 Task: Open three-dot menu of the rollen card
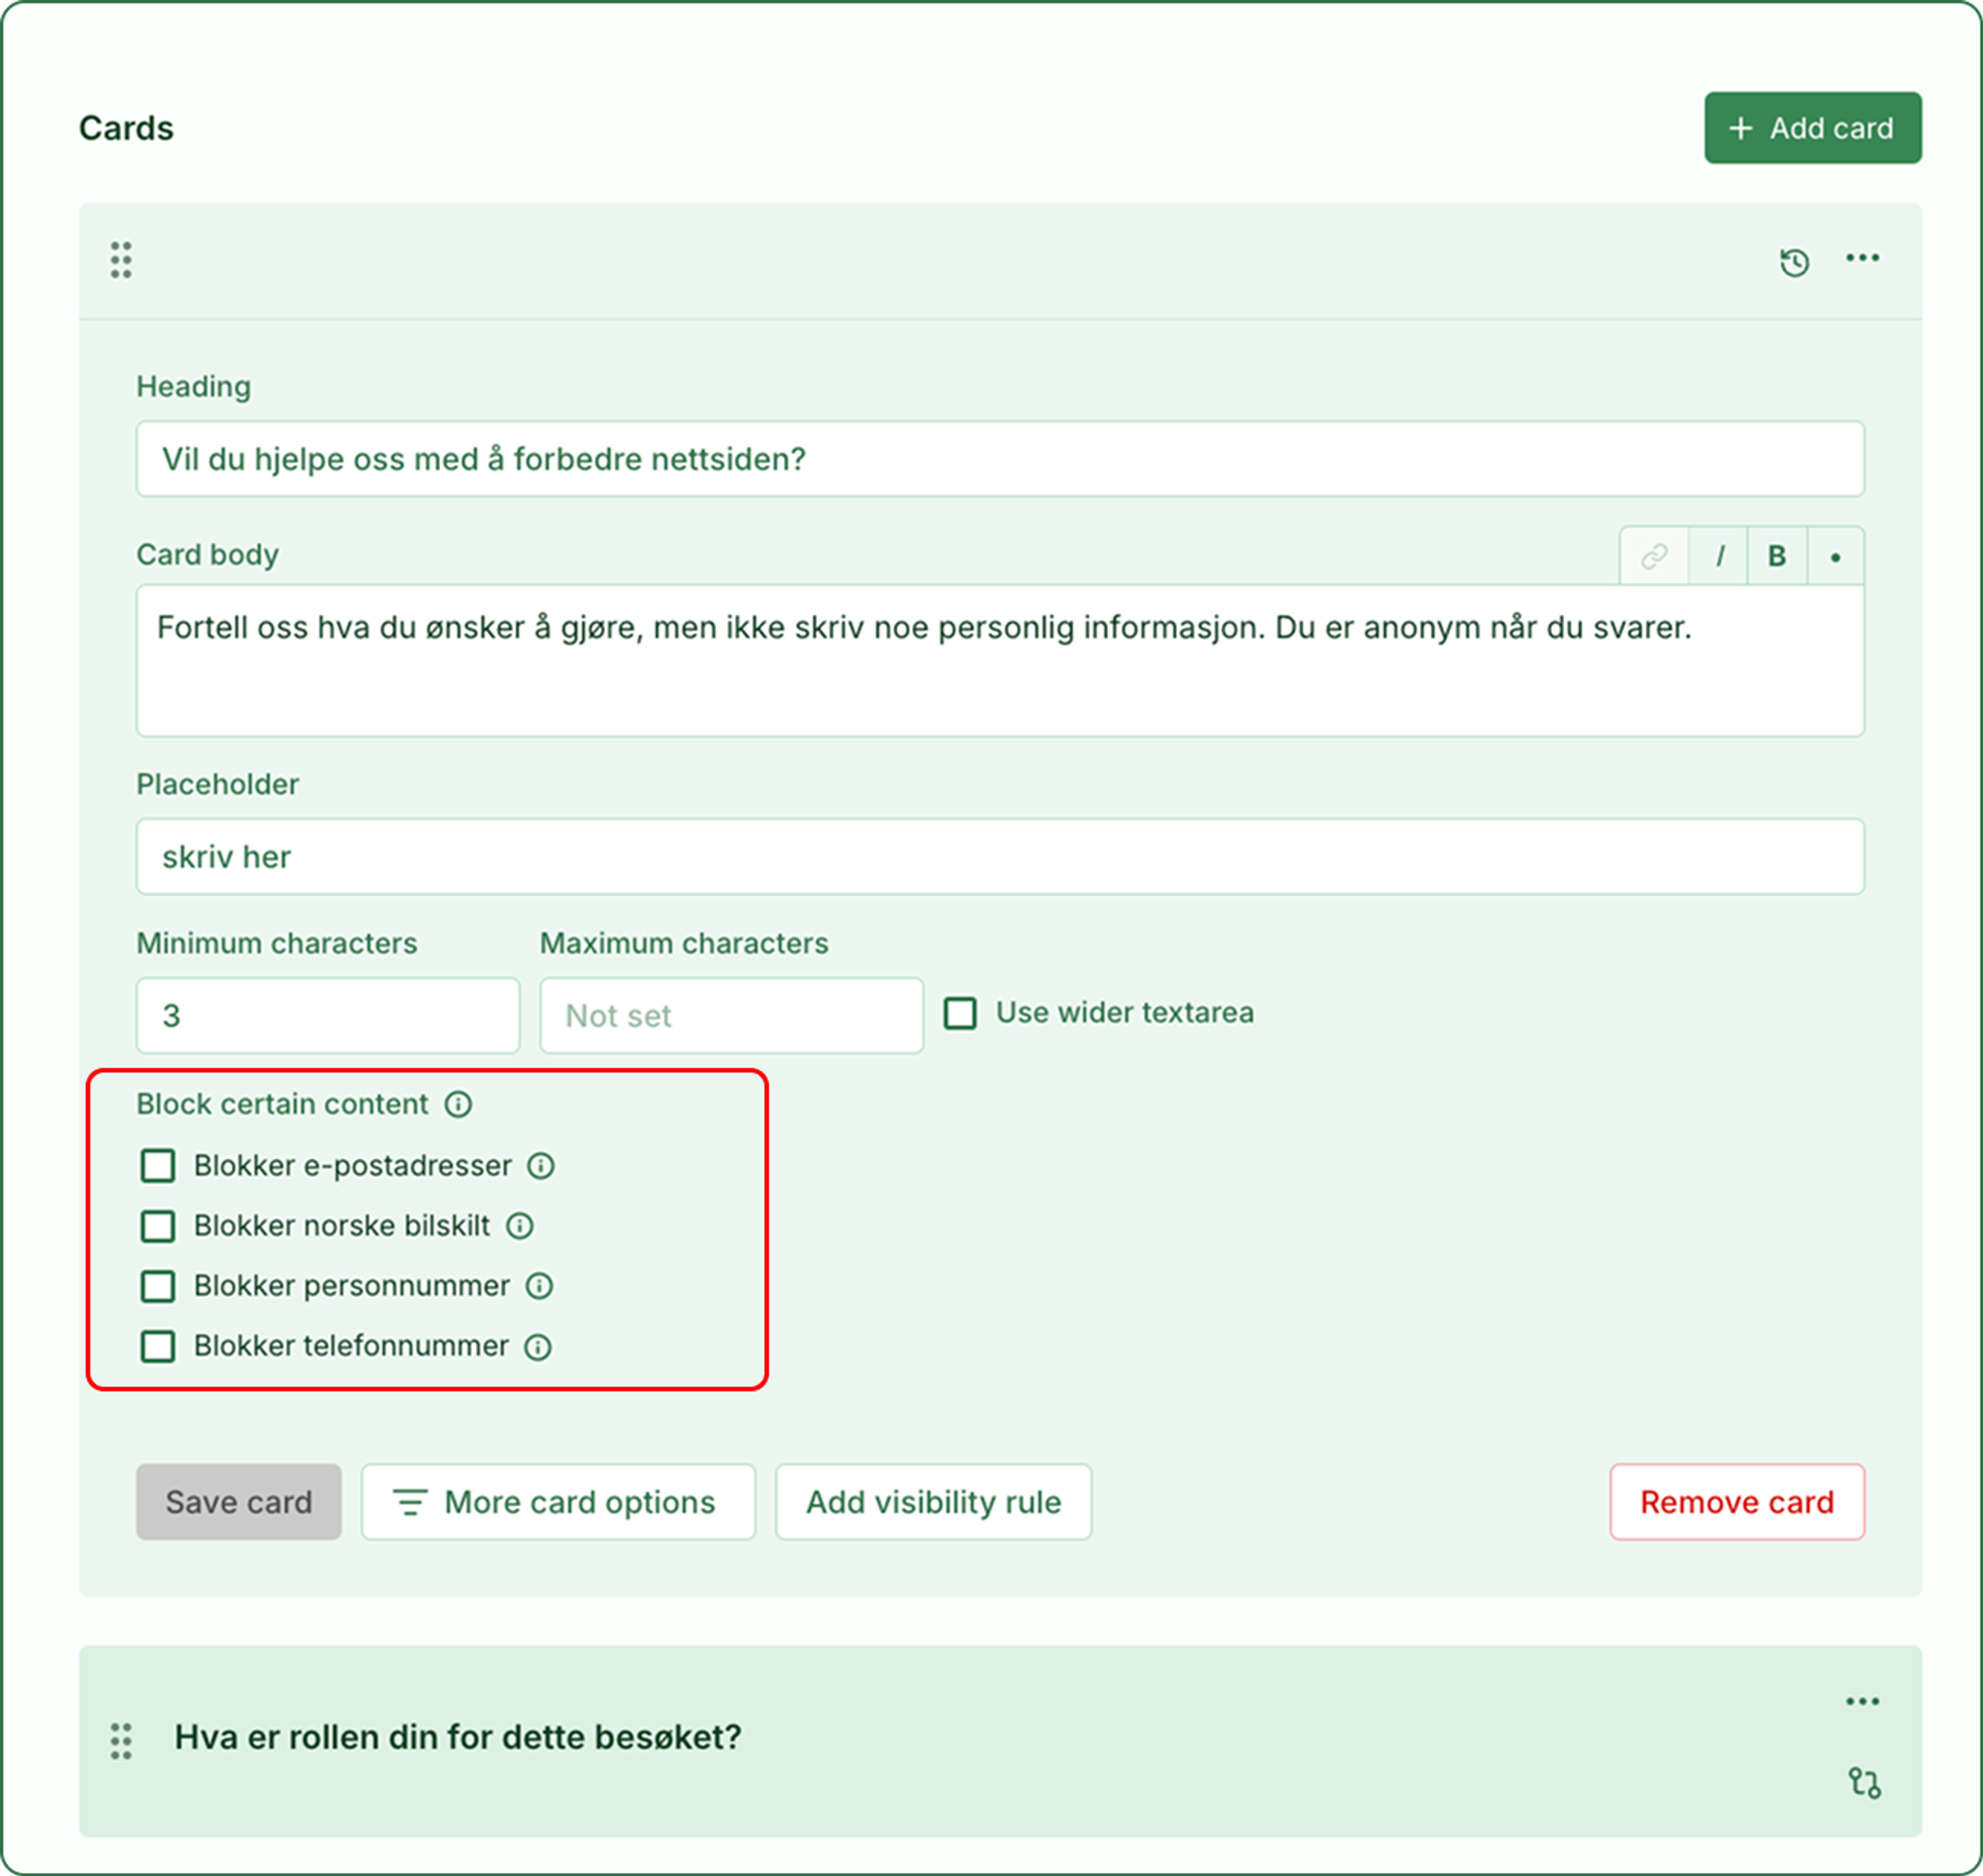(1862, 1701)
